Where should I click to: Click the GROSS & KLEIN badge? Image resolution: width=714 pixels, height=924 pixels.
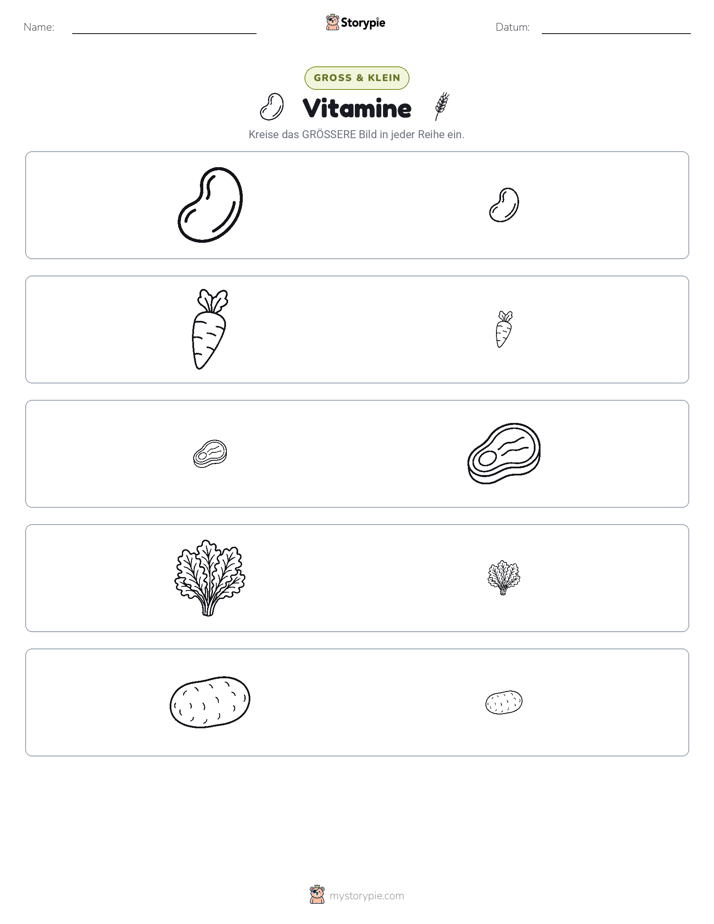tap(357, 78)
